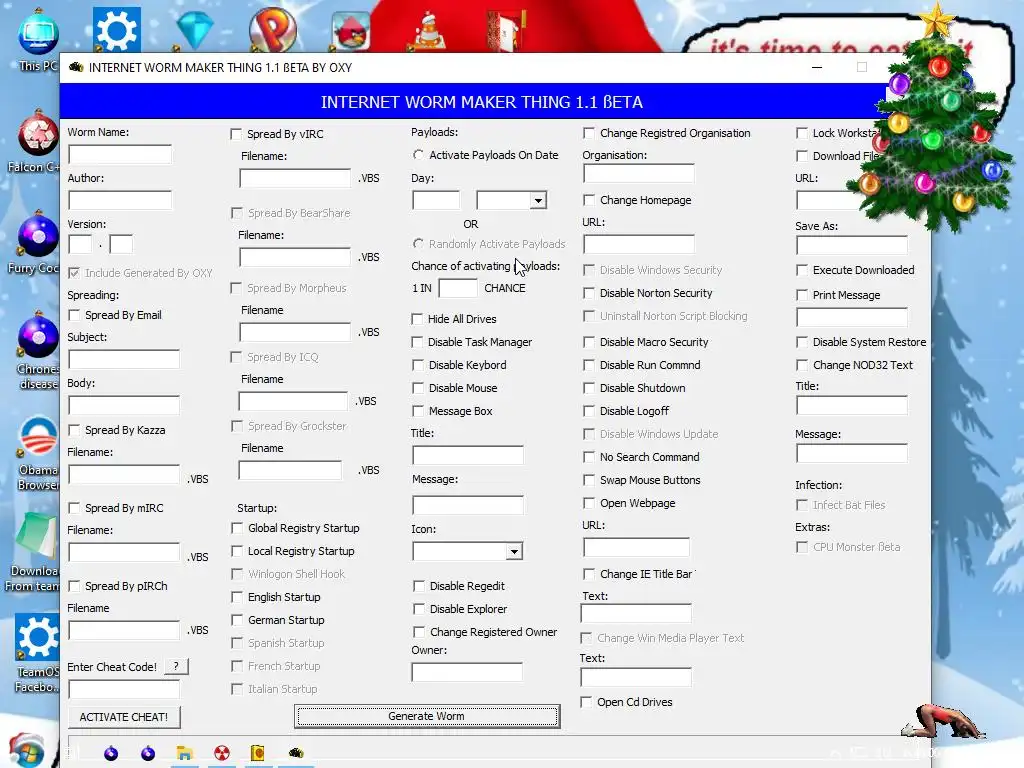Tick the Disable Regedit checkbox

point(419,586)
